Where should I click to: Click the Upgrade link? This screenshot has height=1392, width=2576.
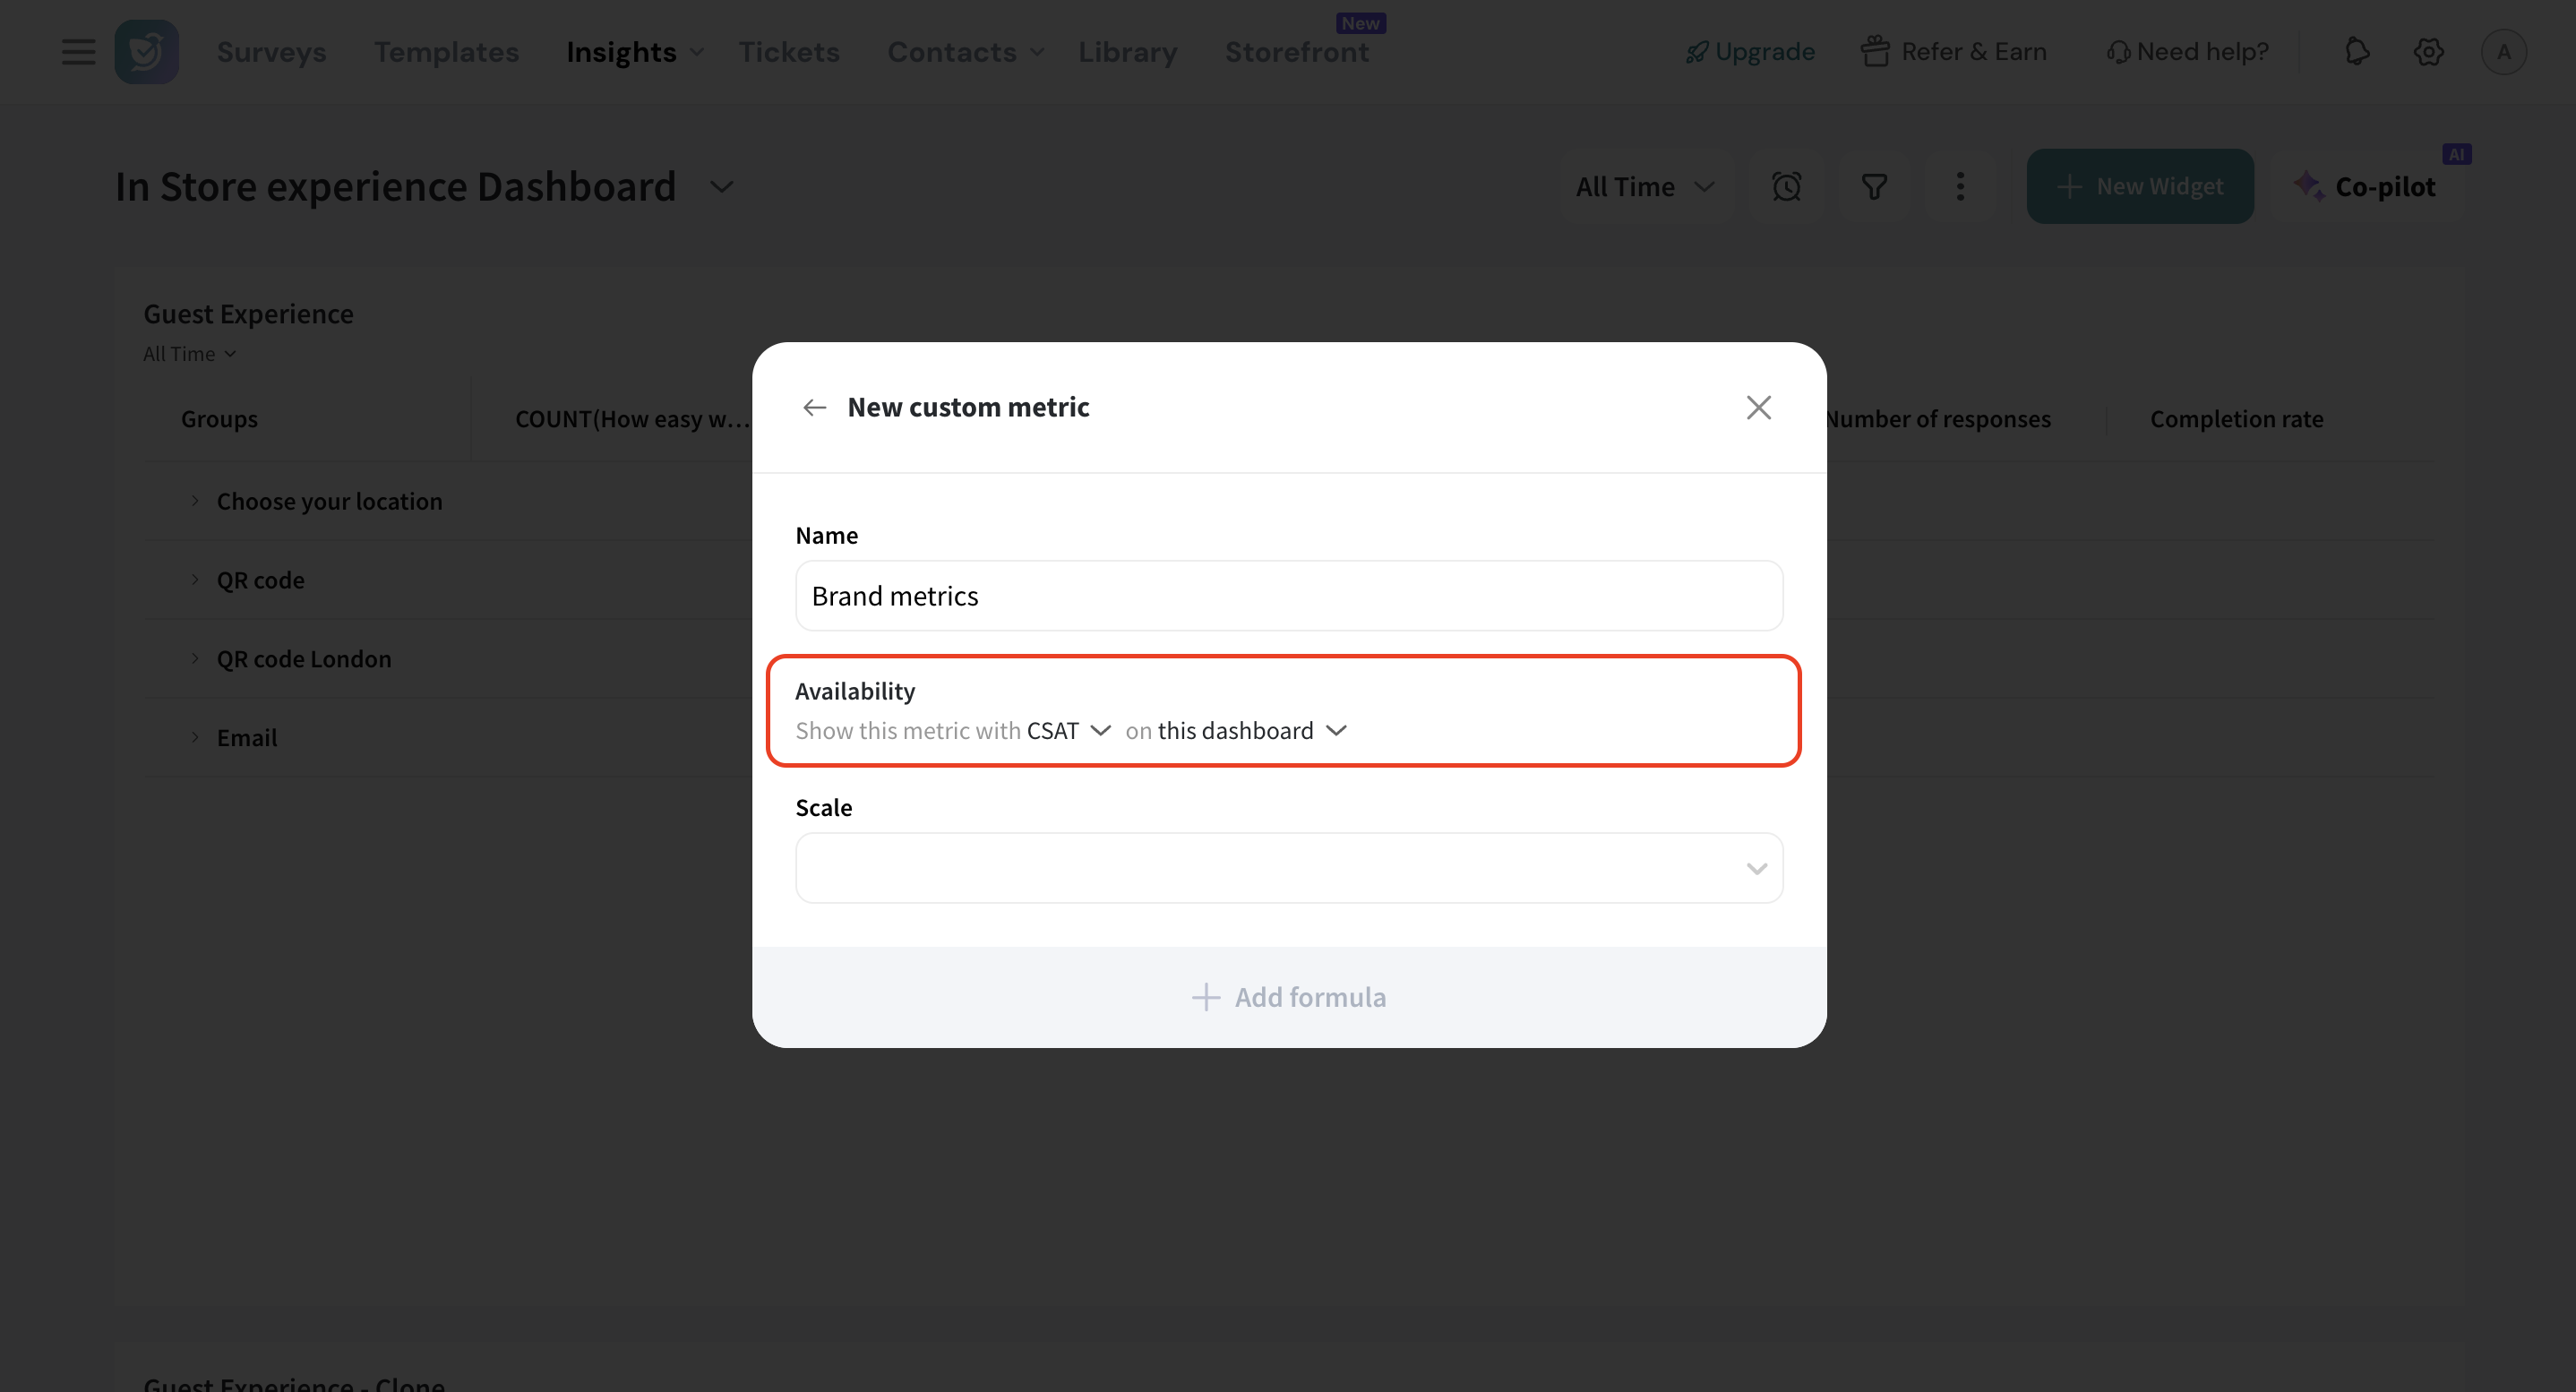click(1749, 52)
